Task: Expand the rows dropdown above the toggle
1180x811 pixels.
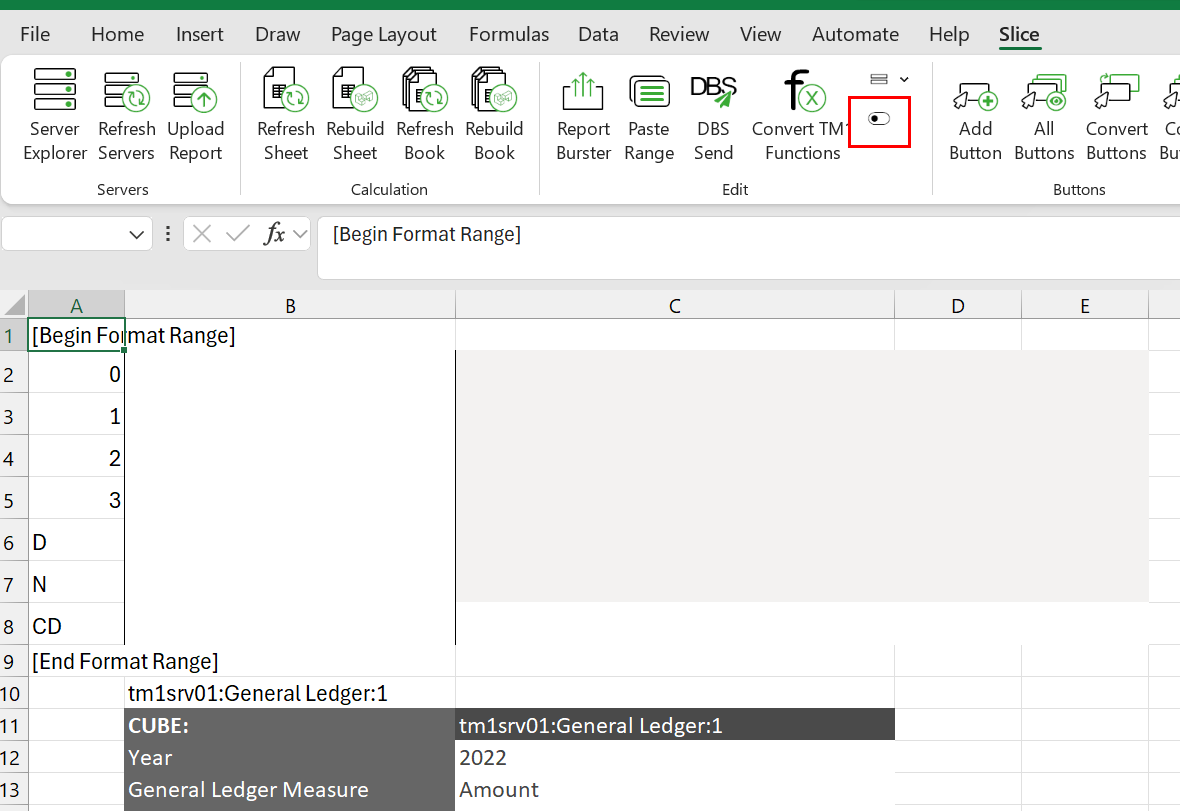Action: pyautogui.click(x=890, y=79)
